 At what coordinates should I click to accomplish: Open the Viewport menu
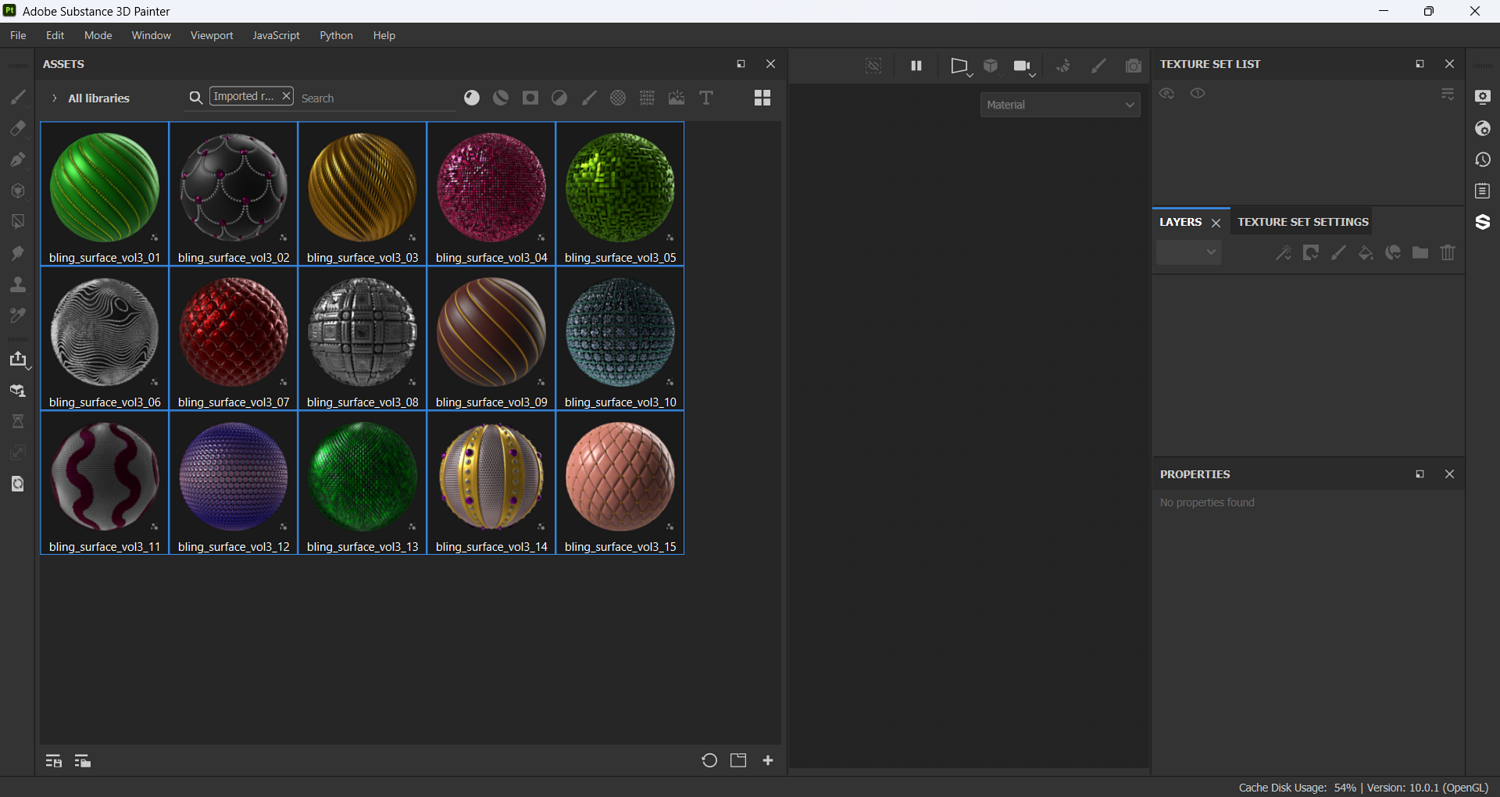coord(212,35)
